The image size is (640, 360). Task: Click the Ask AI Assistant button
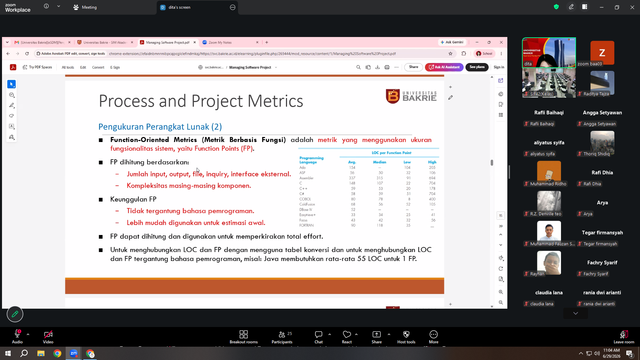pyautogui.click(x=444, y=67)
